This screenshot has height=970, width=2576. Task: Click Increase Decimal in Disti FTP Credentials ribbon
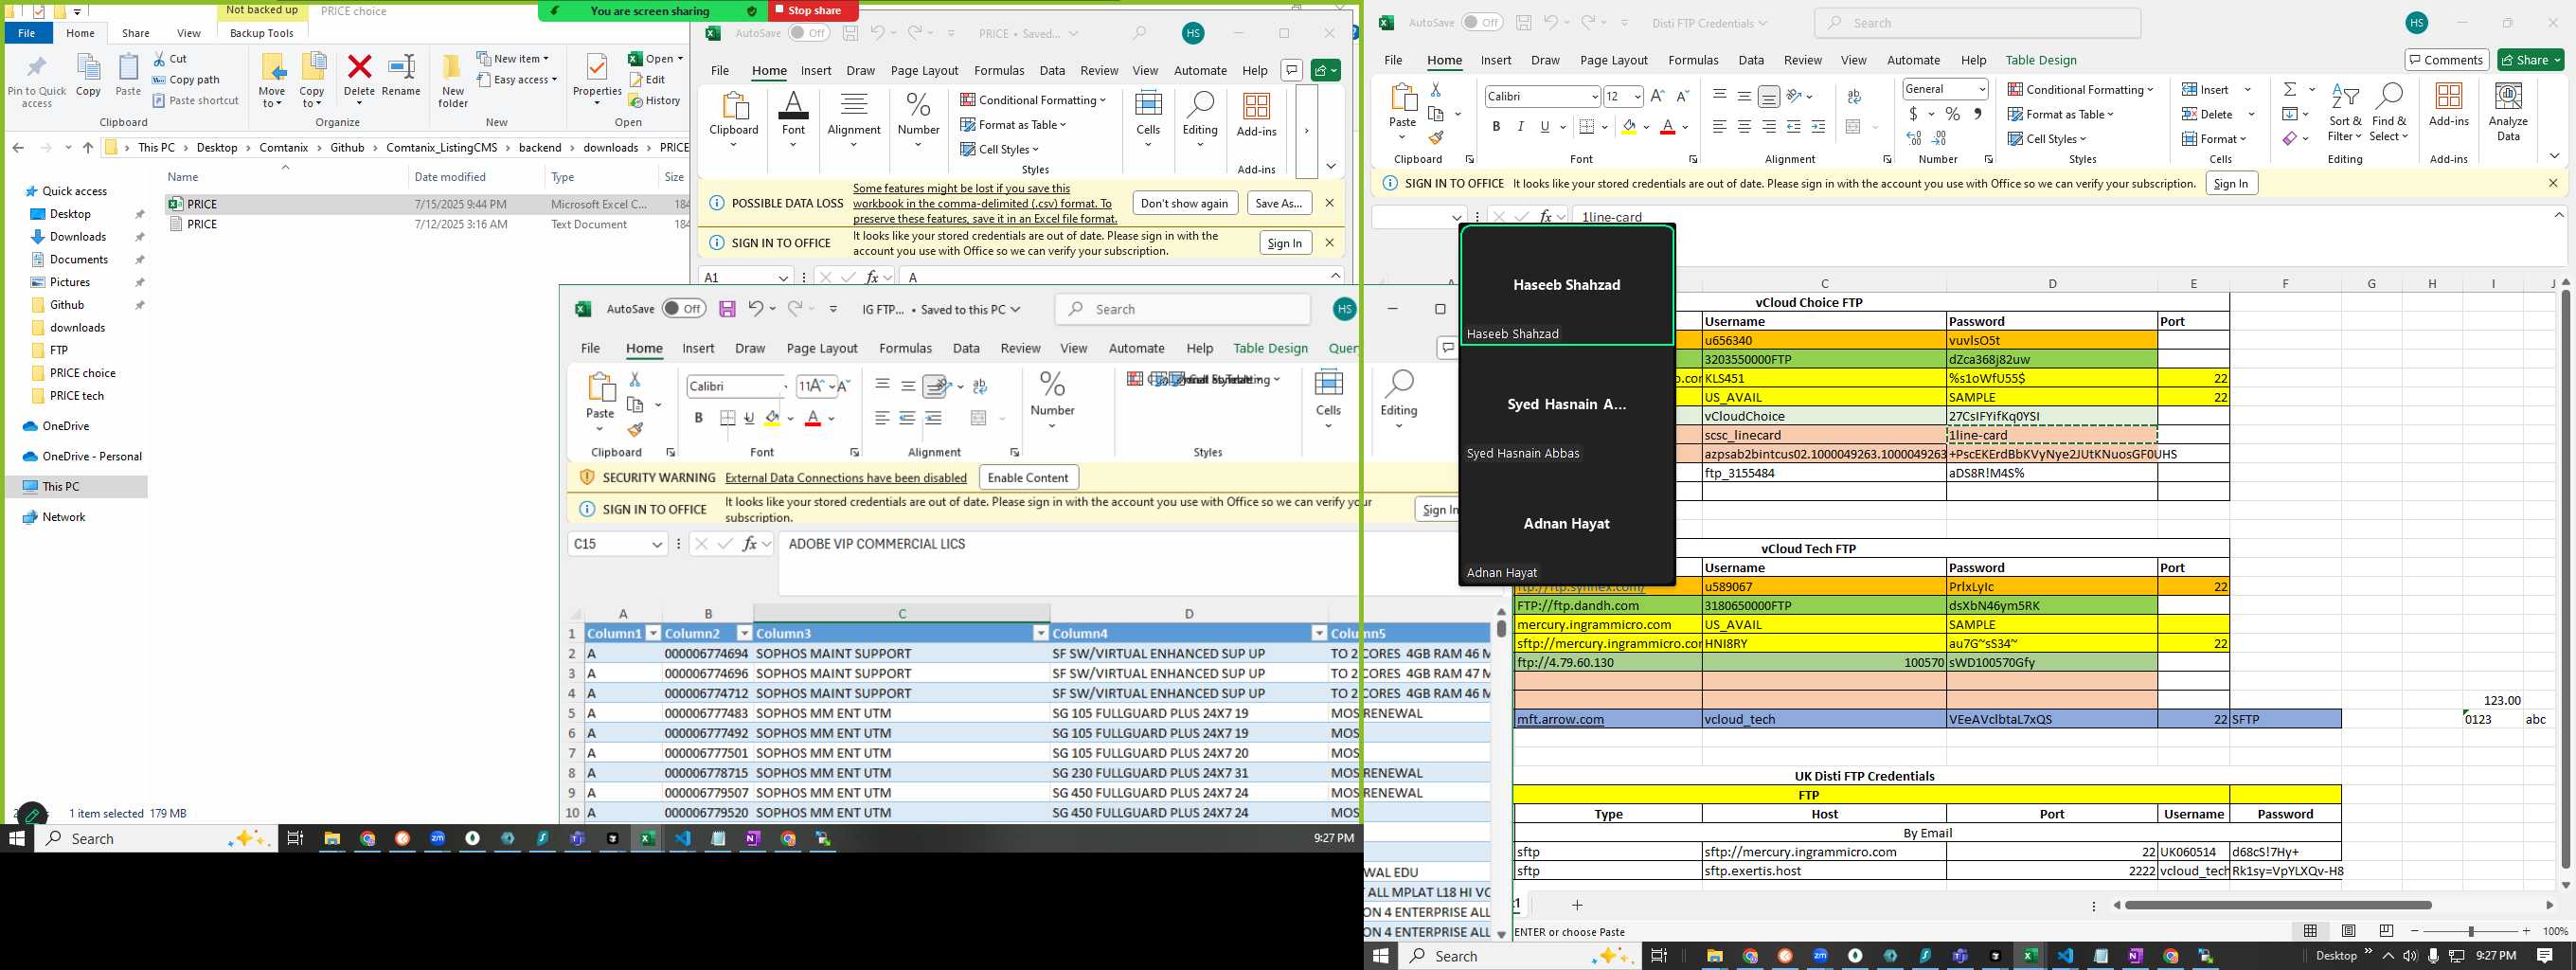click(x=1914, y=138)
